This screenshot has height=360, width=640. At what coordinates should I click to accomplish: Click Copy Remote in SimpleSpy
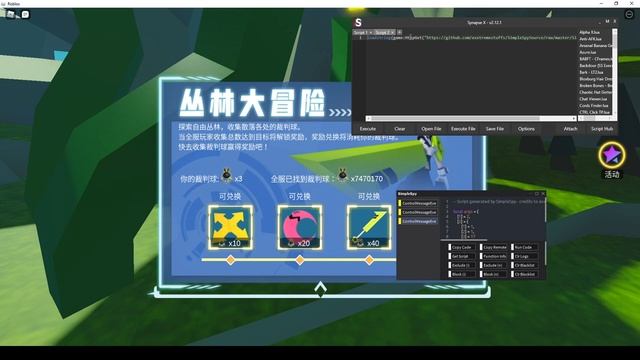point(493,247)
